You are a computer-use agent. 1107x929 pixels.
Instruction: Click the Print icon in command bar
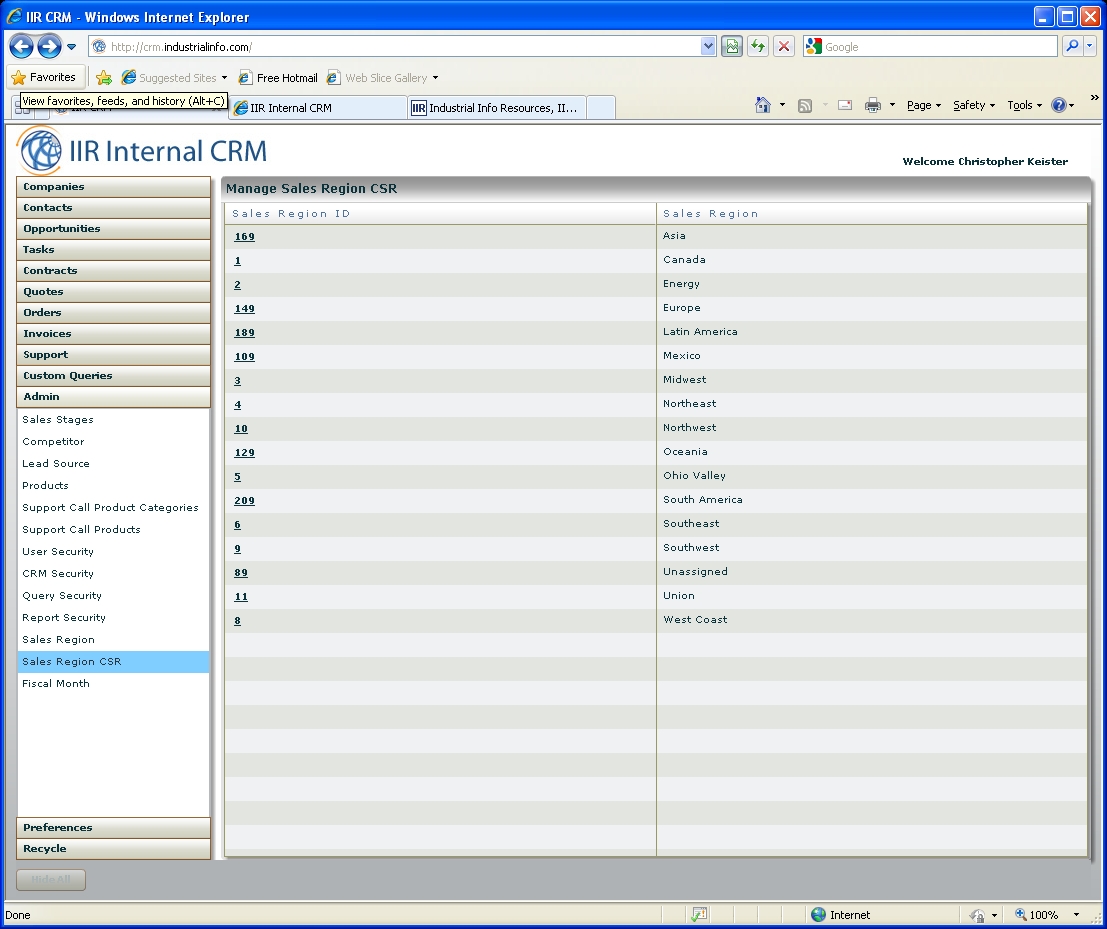click(x=872, y=105)
